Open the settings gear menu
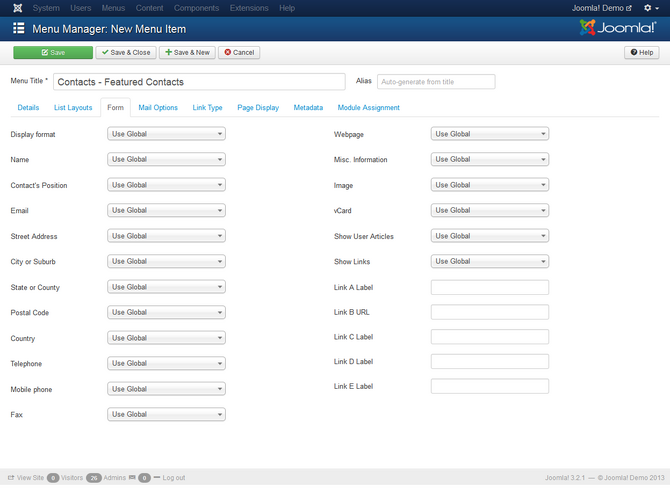Screen dimensions: 670x501 pos(650,8)
